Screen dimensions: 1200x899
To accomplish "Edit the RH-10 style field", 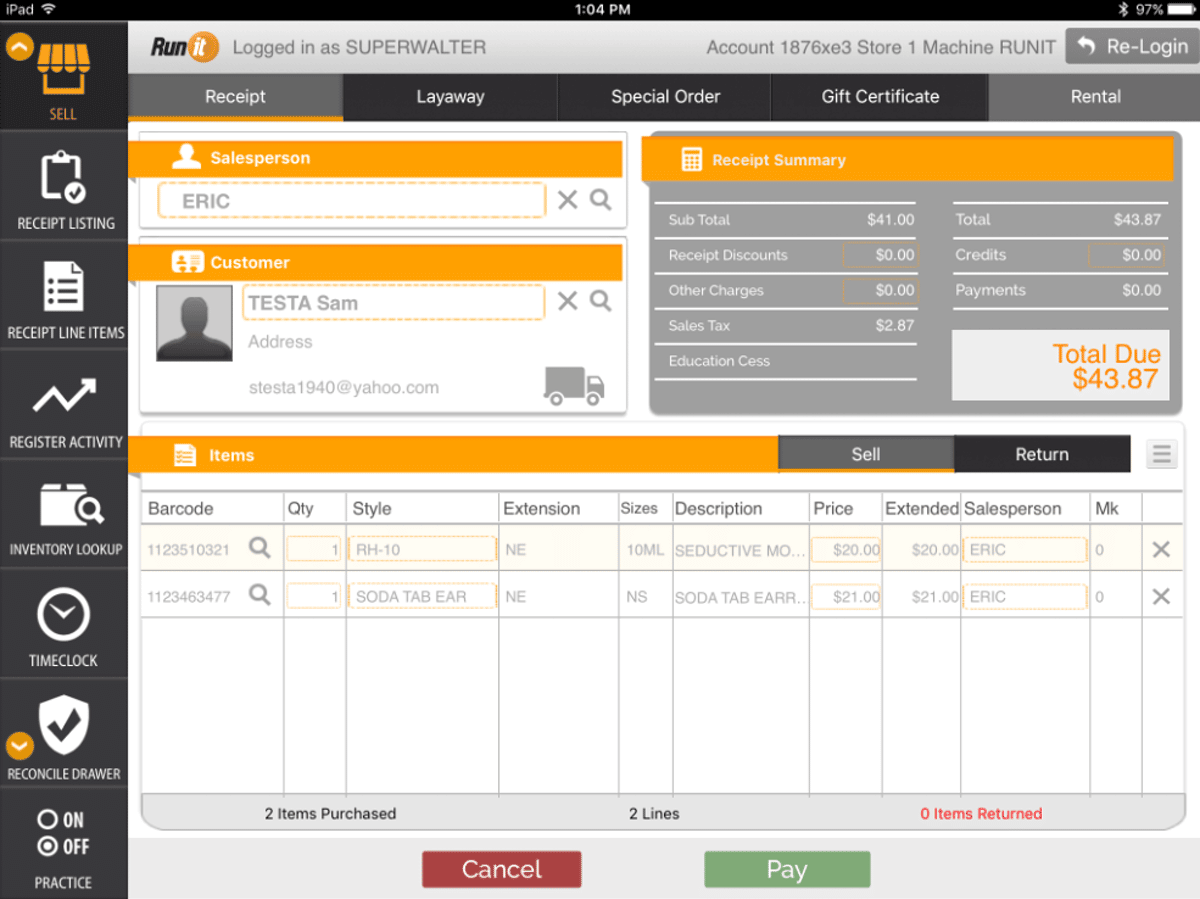I will [423, 549].
